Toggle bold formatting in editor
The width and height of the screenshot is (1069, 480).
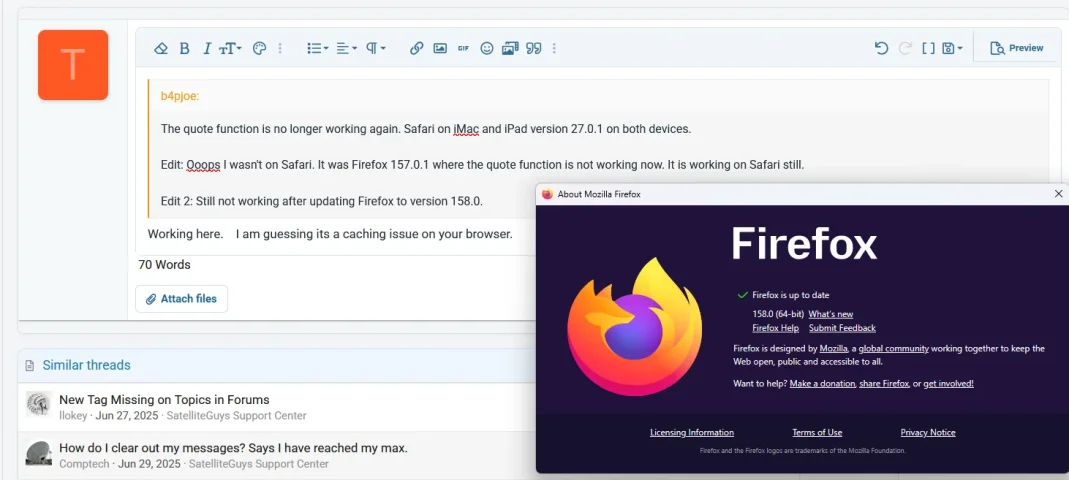(x=184, y=48)
